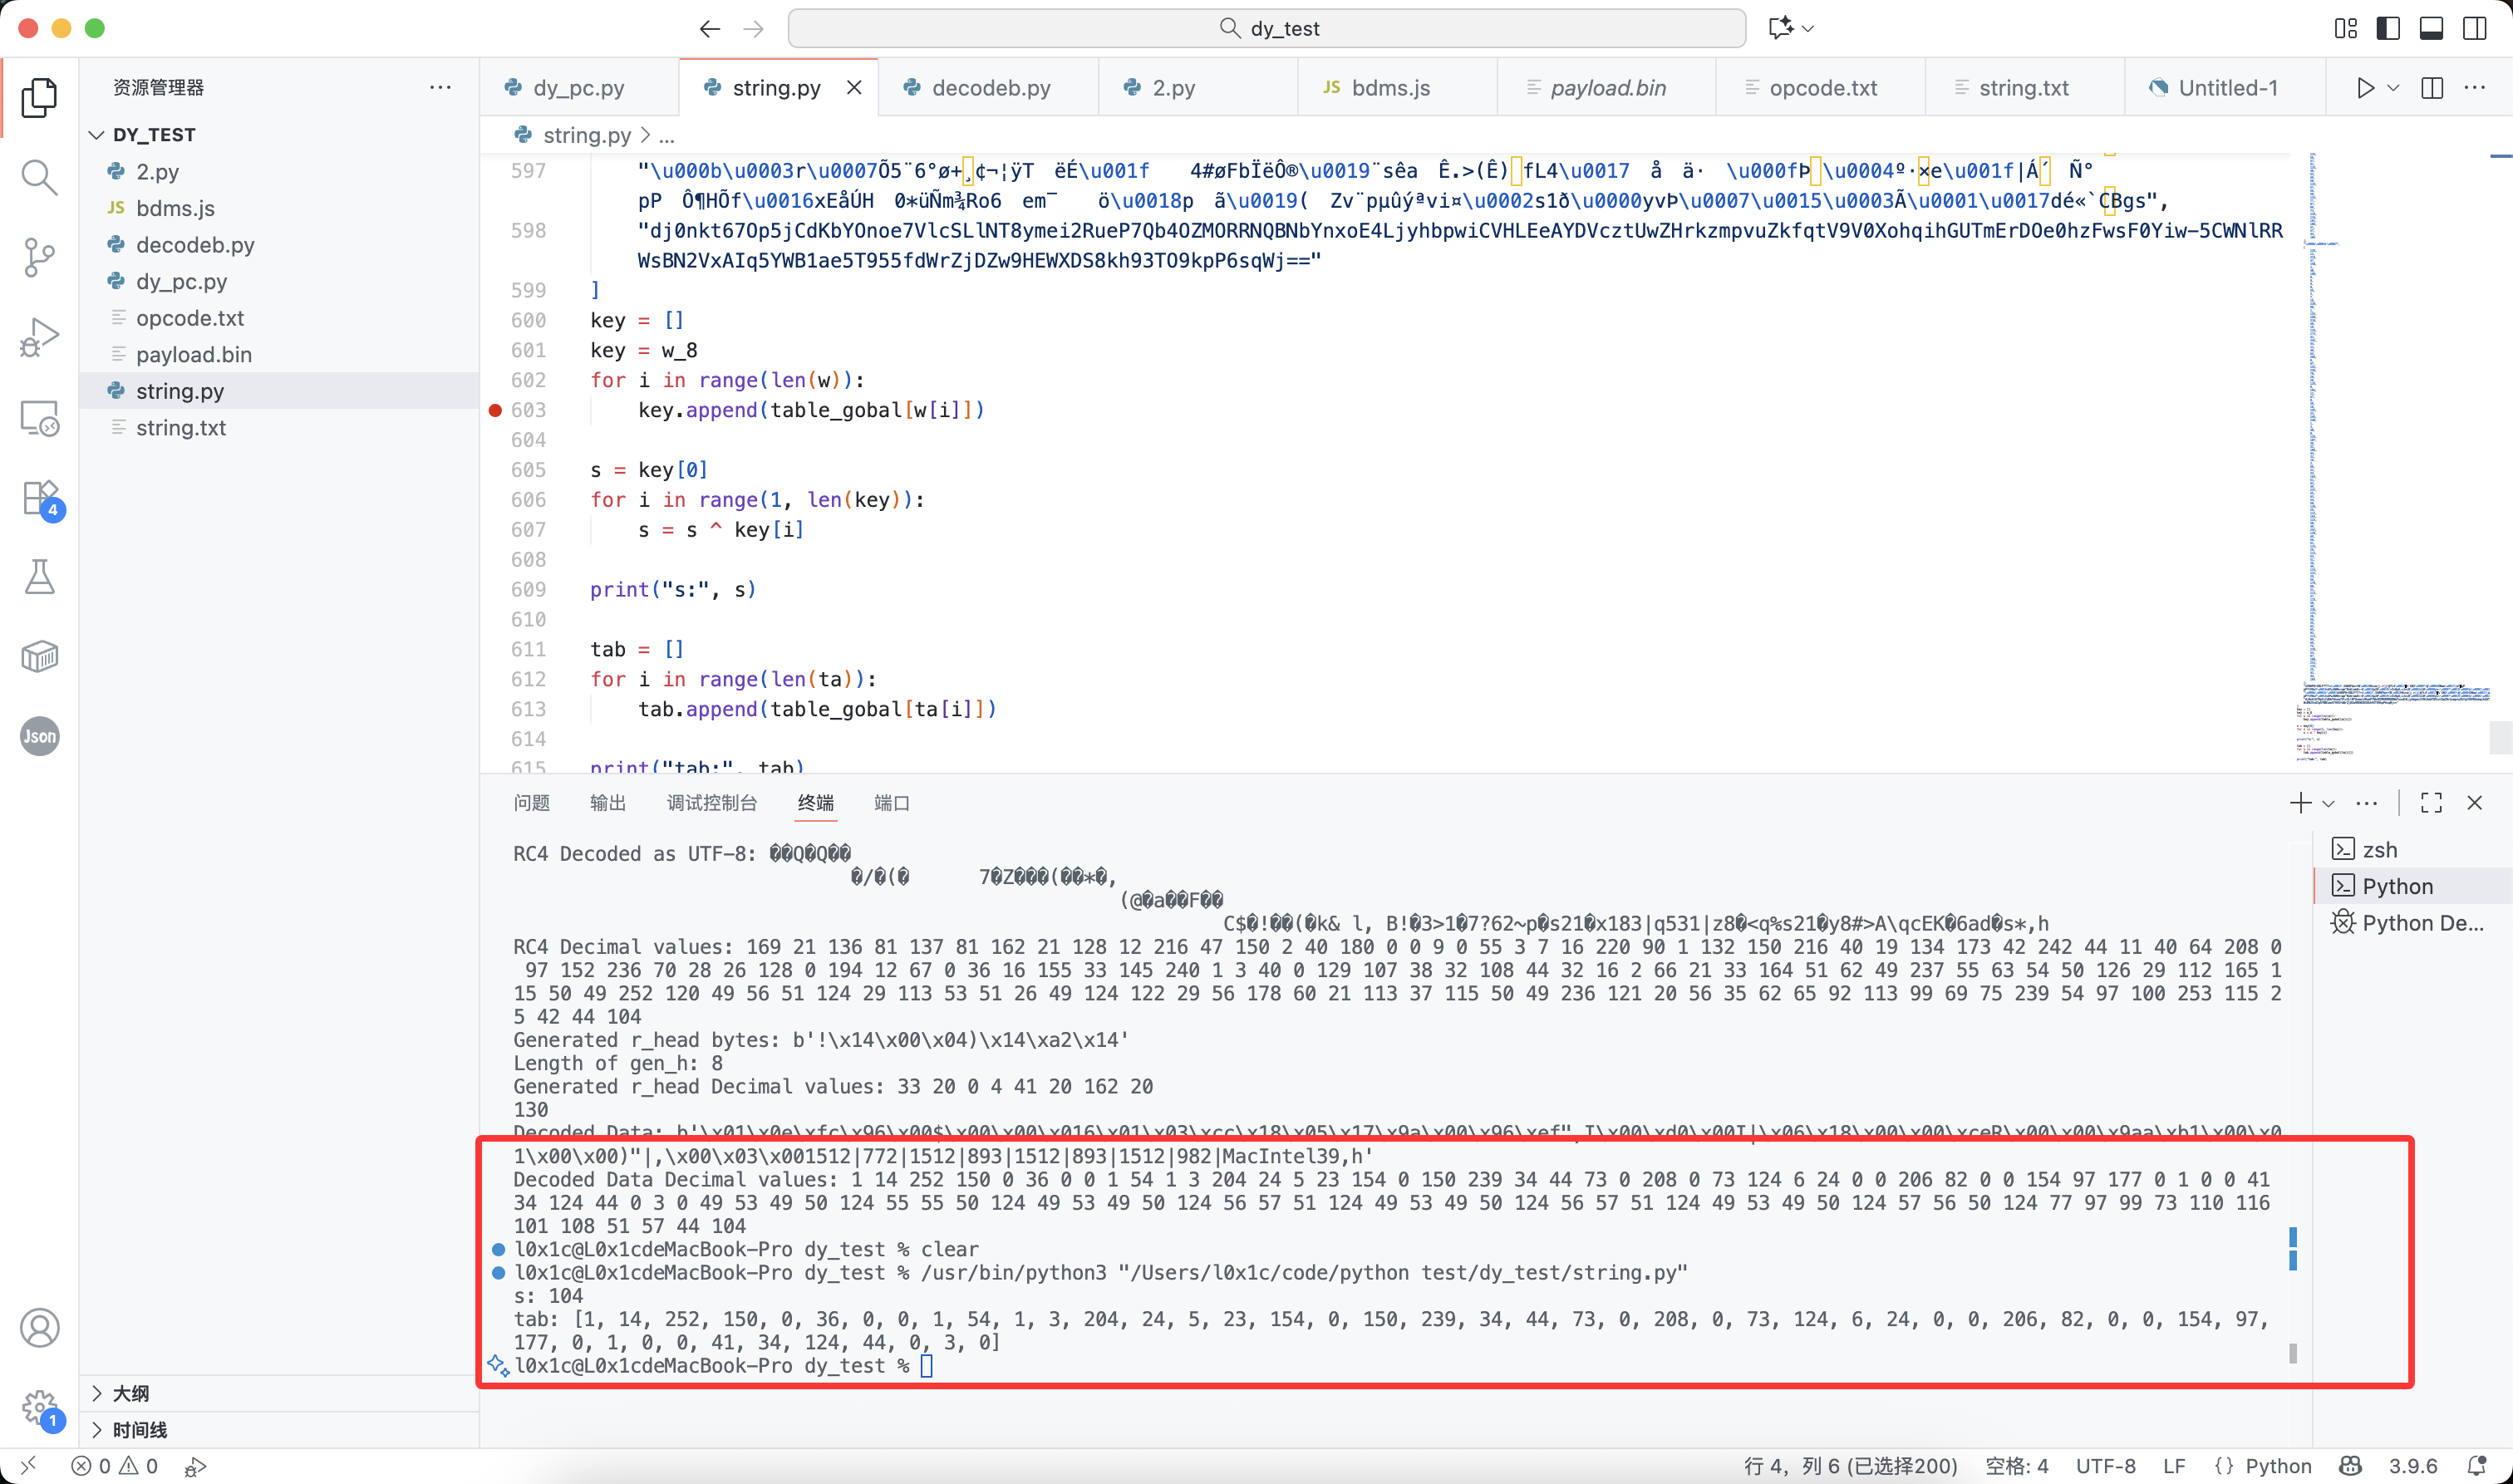
Task: Toggle the primary side bar
Action: pos(2388,28)
